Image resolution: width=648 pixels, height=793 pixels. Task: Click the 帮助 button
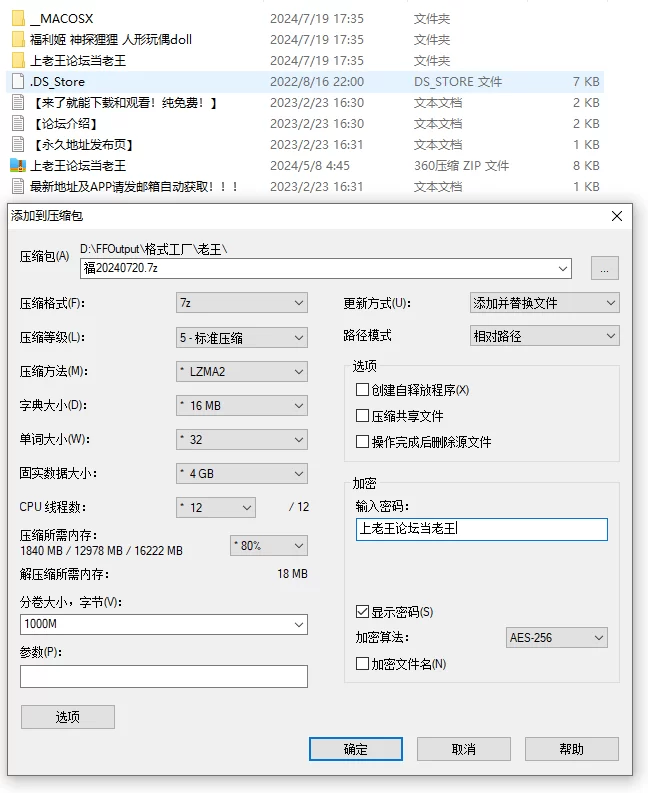572,749
